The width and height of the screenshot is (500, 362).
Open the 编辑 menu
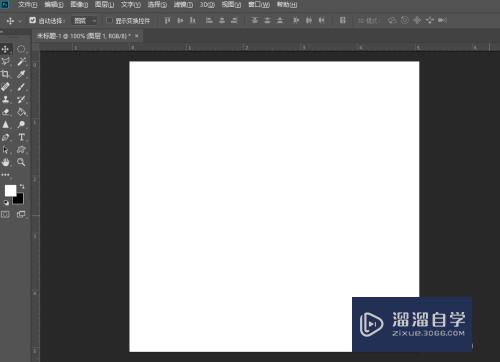click(54, 5)
